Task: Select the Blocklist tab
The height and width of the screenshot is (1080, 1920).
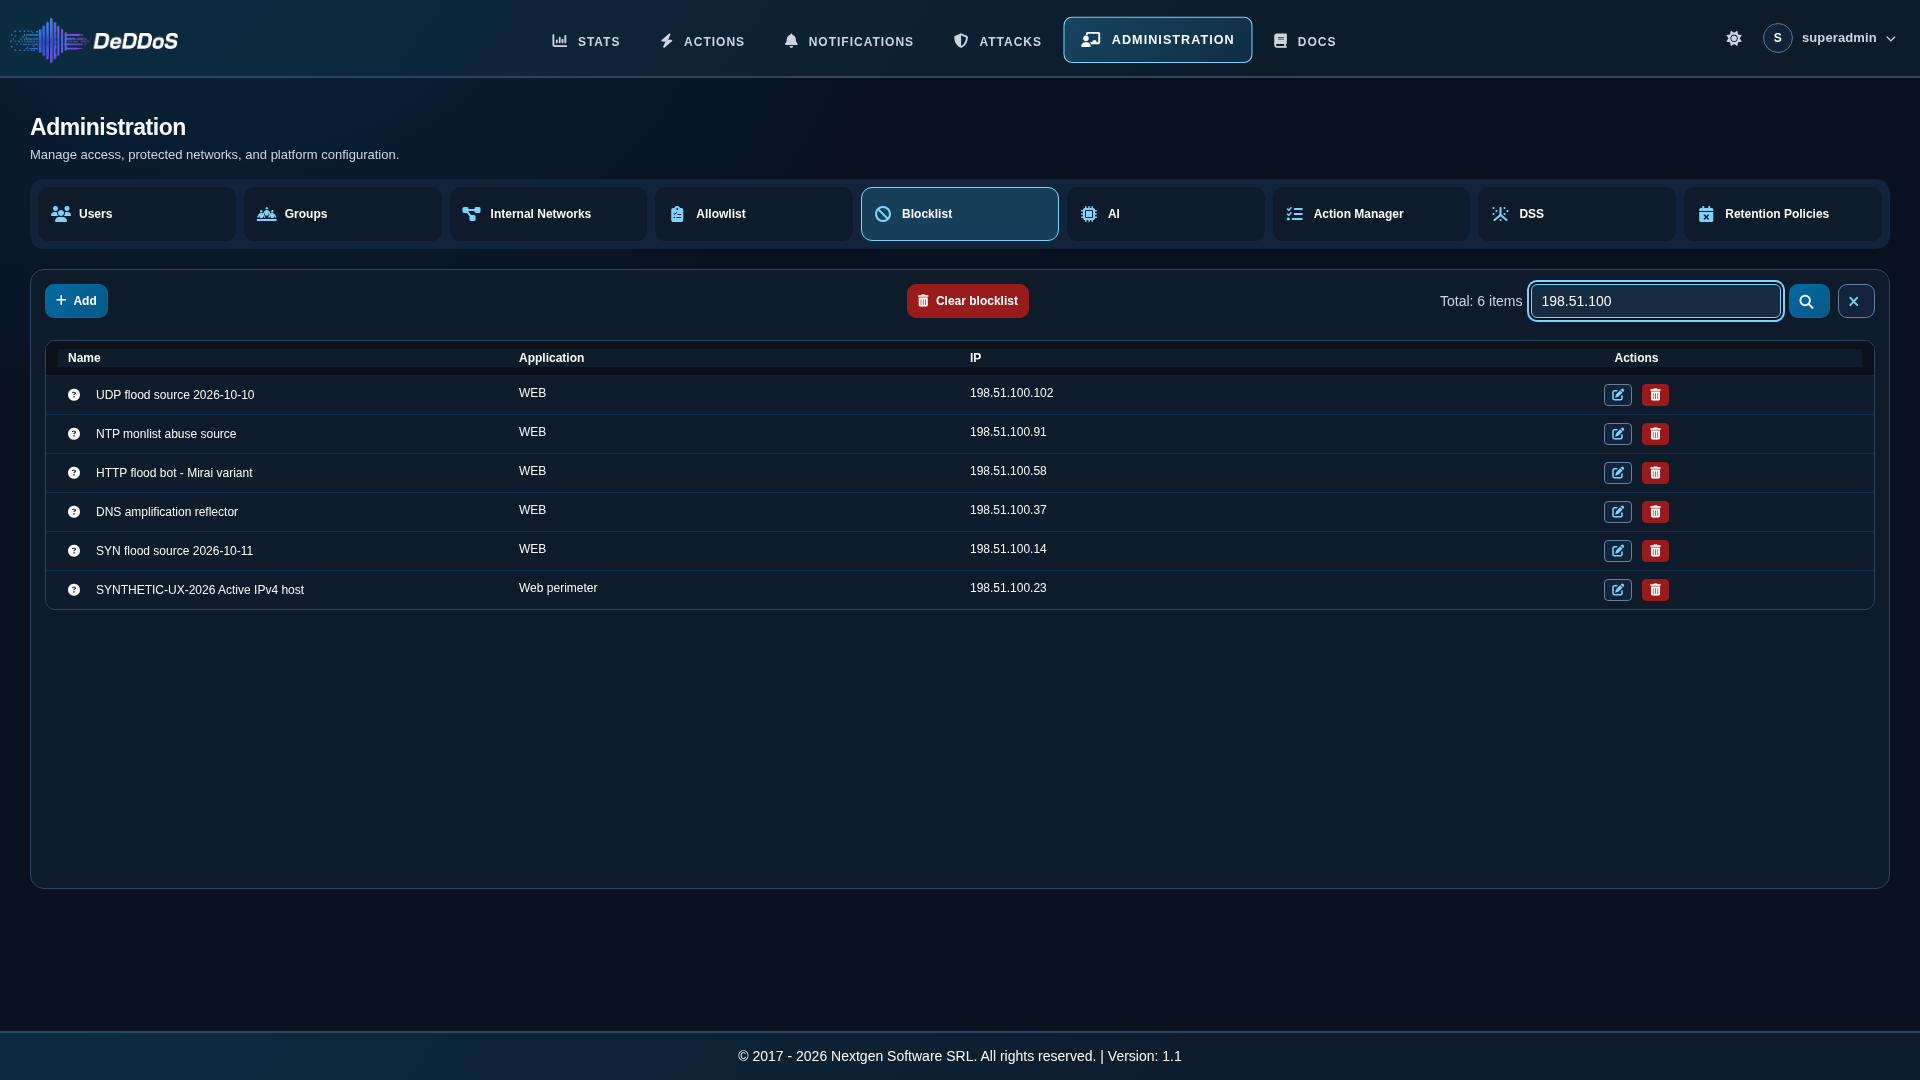Action: pyautogui.click(x=960, y=214)
